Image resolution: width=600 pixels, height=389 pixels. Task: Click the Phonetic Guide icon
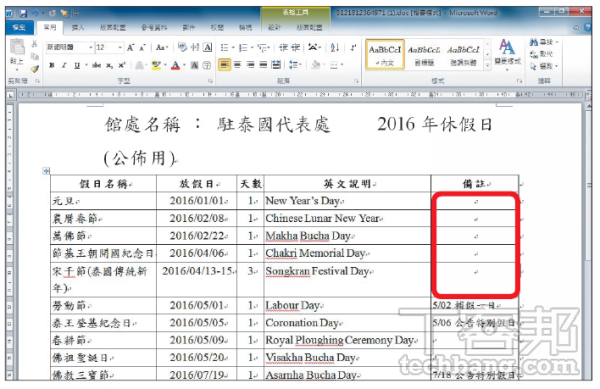click(x=195, y=47)
